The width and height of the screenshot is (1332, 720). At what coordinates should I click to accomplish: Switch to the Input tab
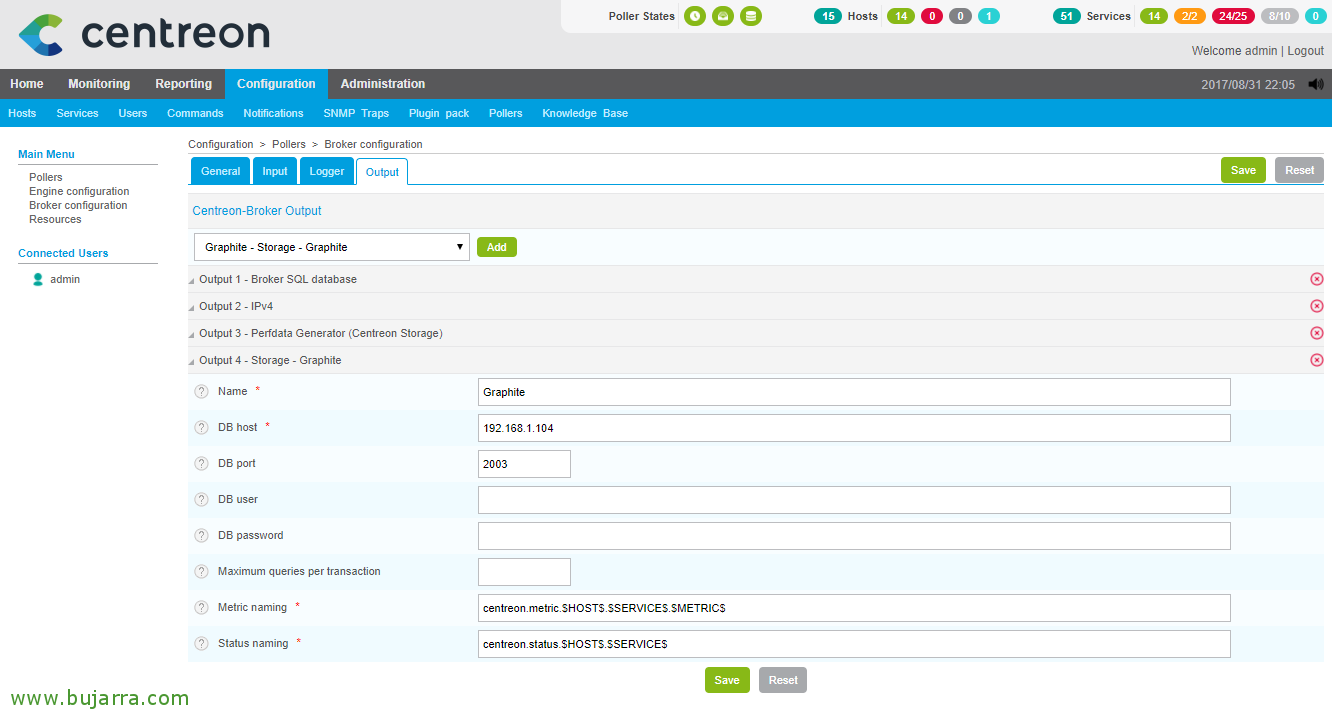[275, 171]
